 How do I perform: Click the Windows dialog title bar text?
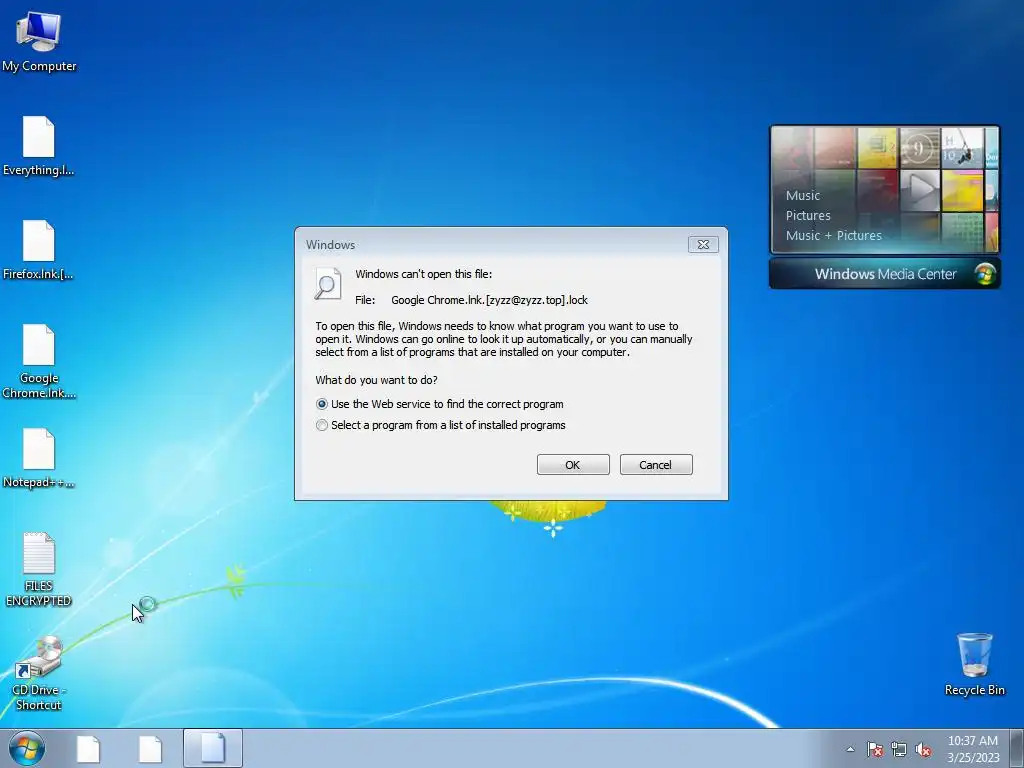(x=330, y=245)
